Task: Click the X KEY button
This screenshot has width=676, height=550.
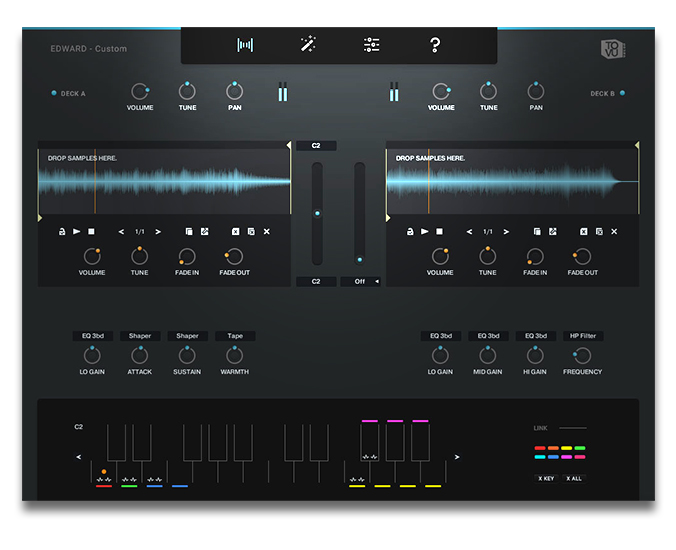Action: click(545, 479)
